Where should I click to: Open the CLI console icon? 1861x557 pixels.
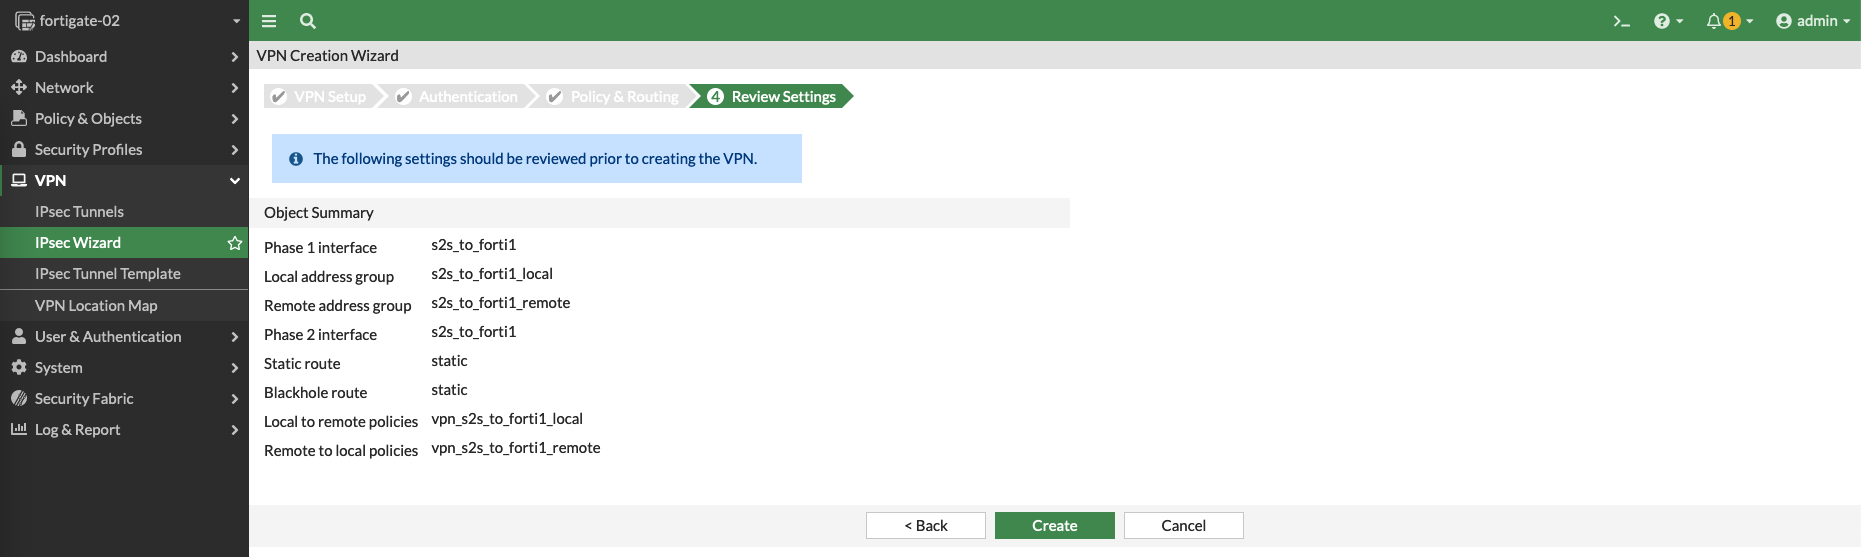click(1621, 21)
